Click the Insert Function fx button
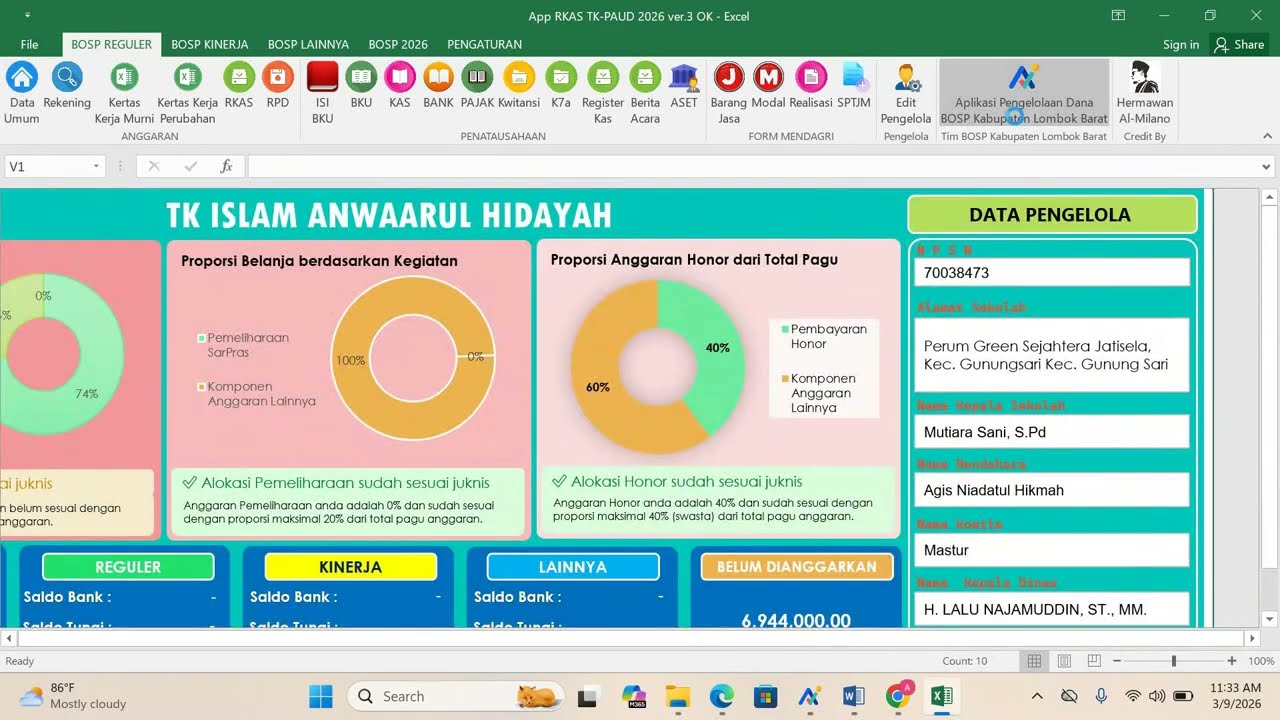This screenshot has height=720, width=1280. click(x=227, y=167)
